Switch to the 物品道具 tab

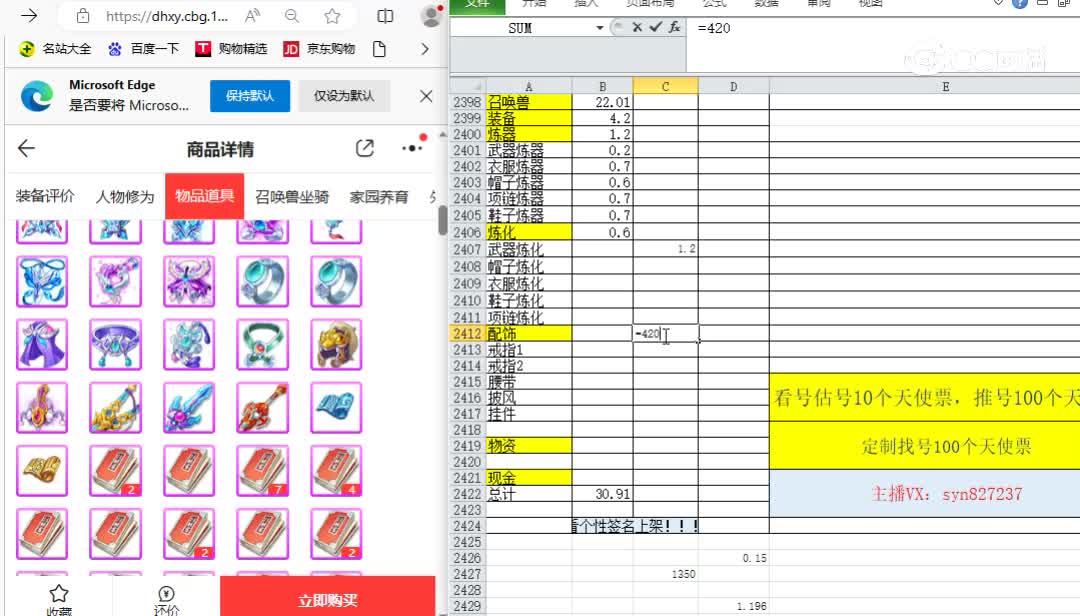click(205, 196)
